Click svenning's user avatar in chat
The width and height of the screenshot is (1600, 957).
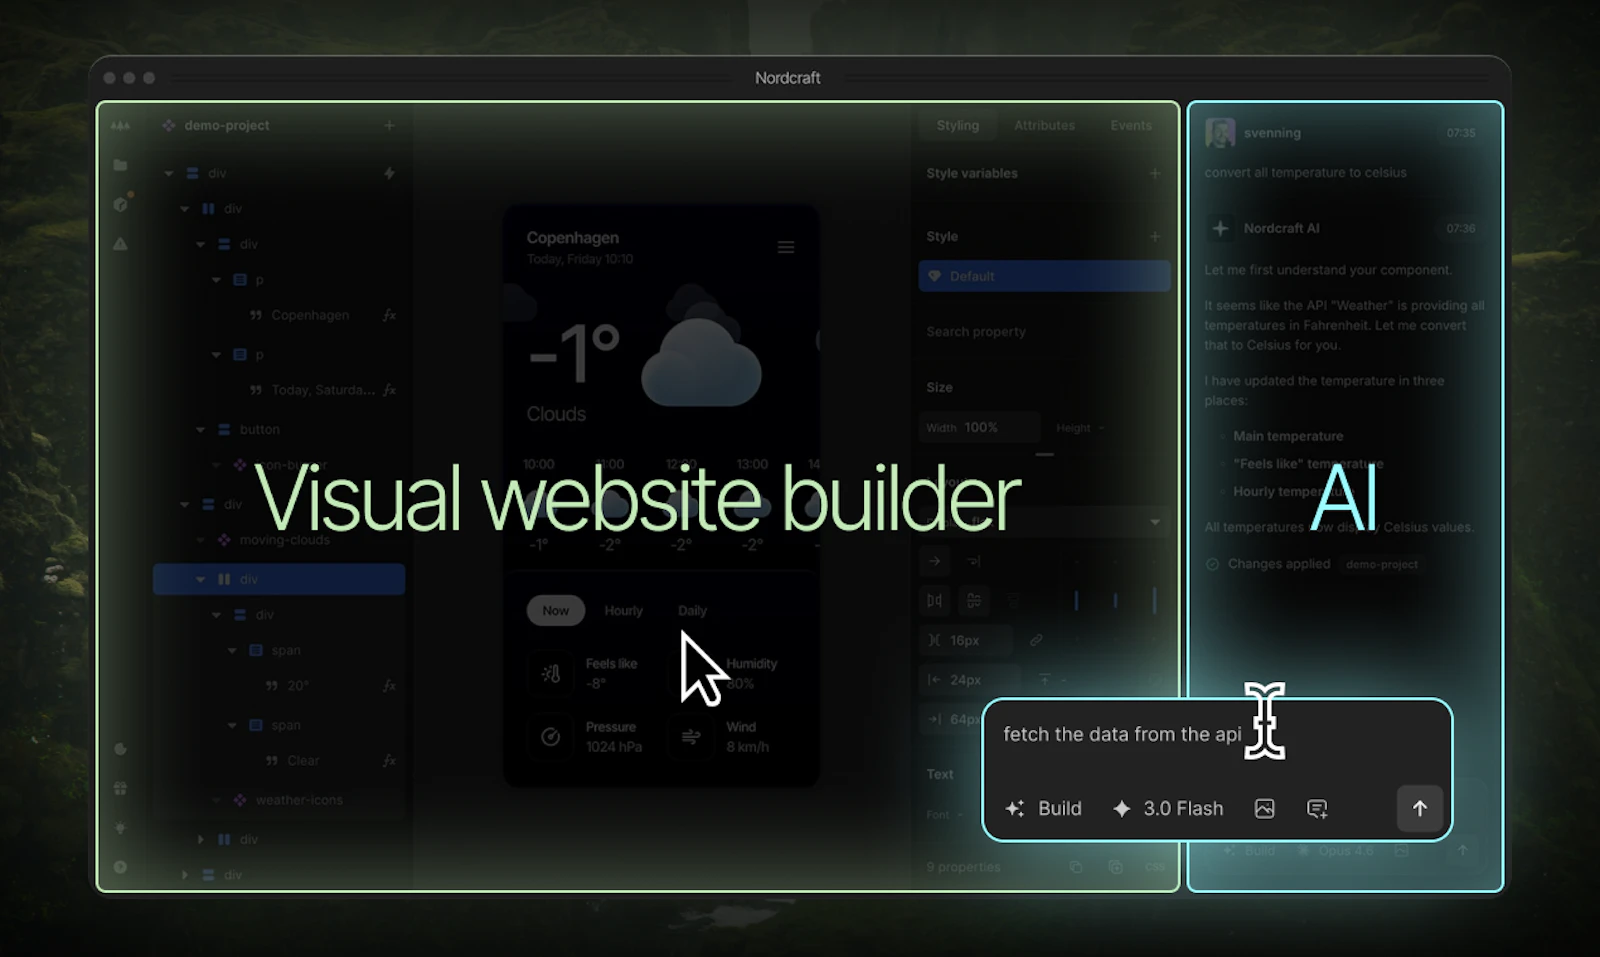(x=1220, y=132)
